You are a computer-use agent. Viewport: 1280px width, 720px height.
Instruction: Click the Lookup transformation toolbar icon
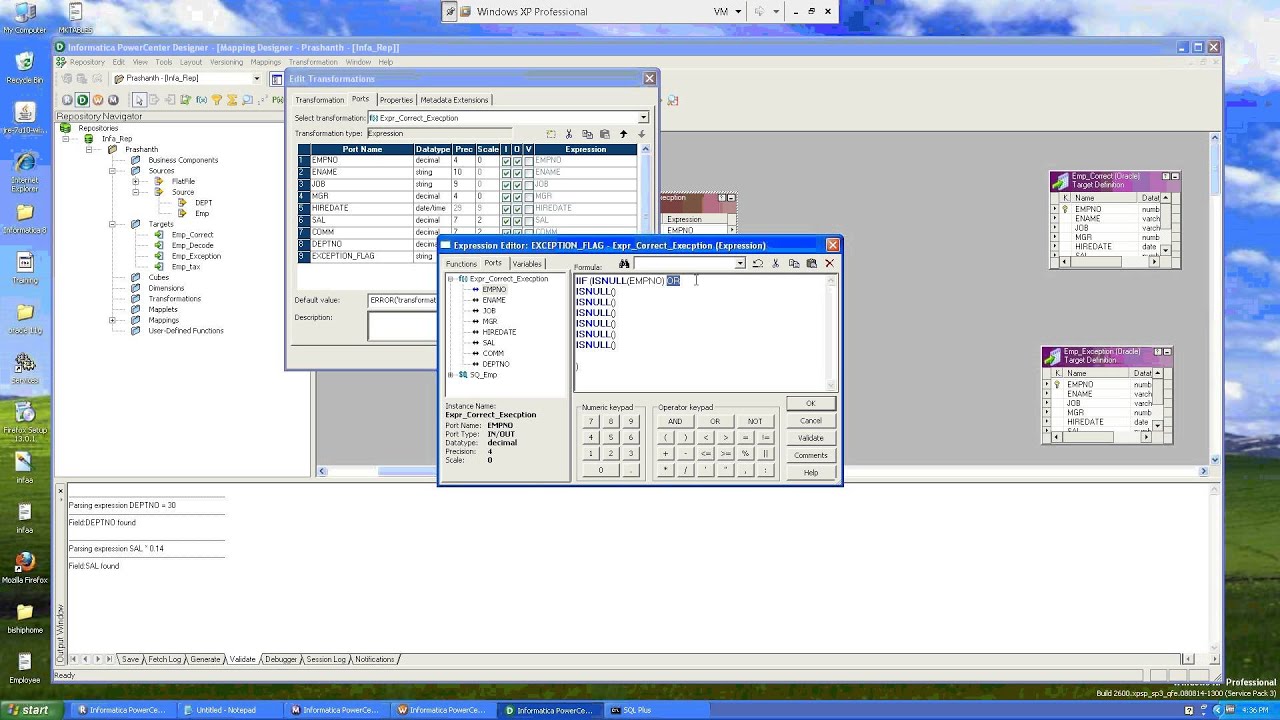pyautogui.click(x=248, y=100)
